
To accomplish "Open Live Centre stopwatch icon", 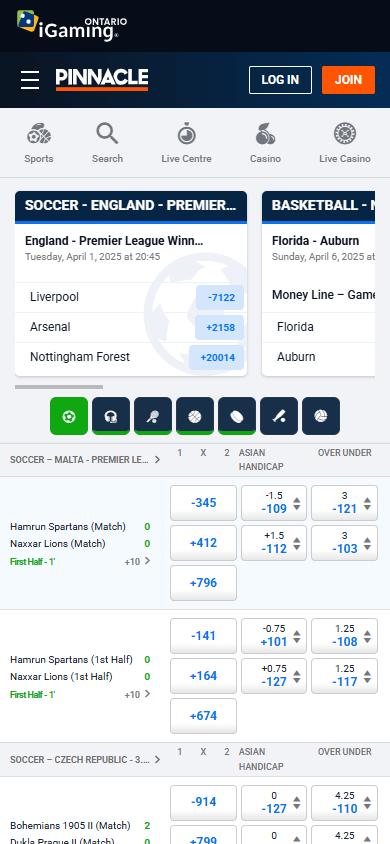I will coord(187,133).
